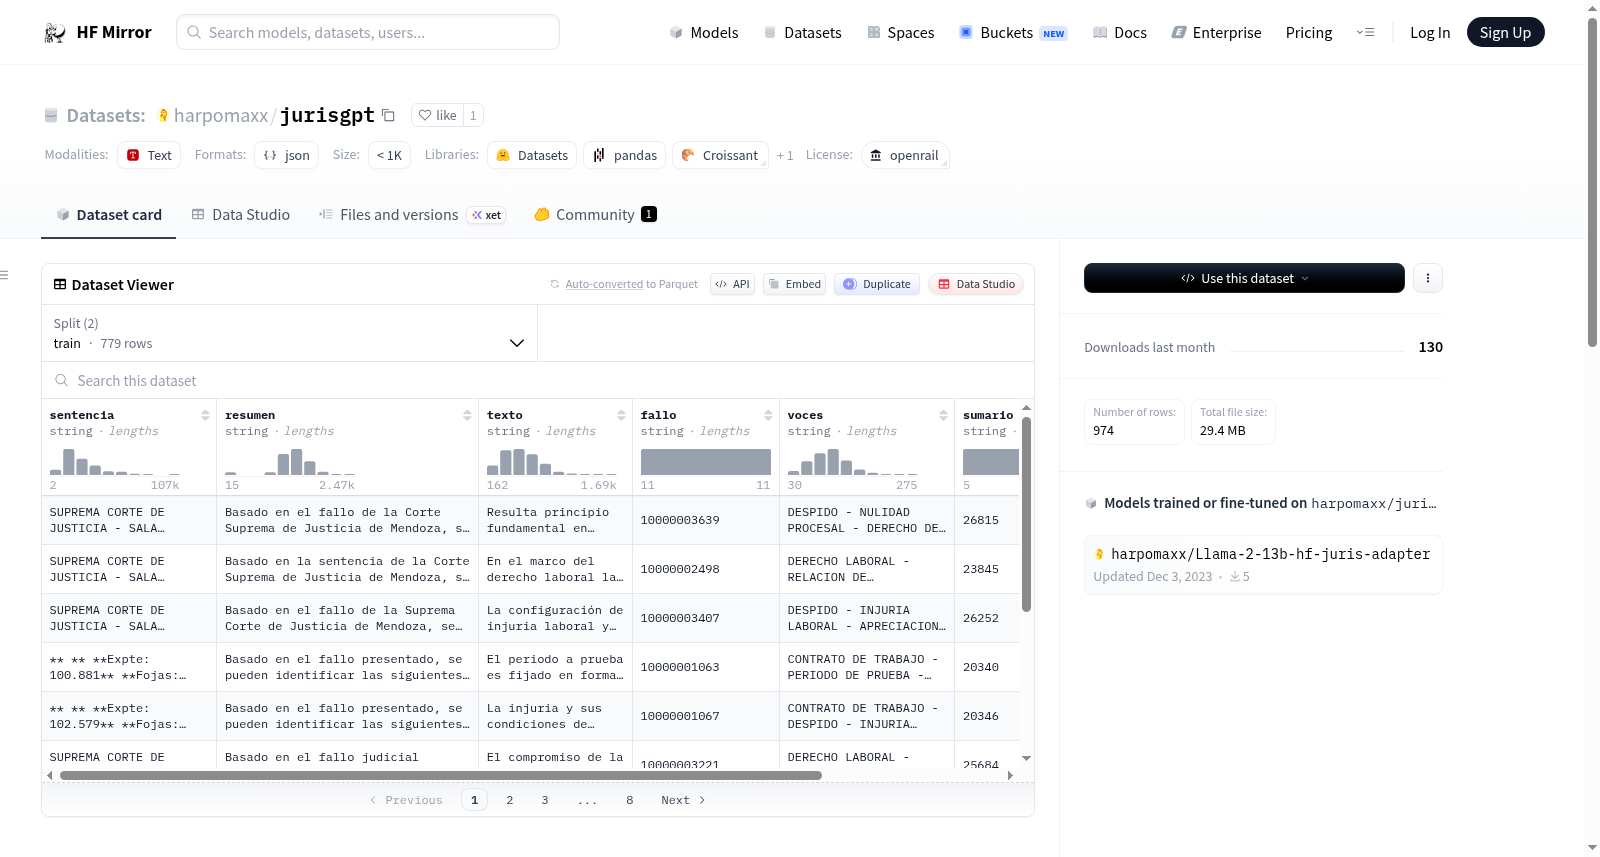Image resolution: width=1600 pixels, height=857 pixels.
Task: Expand the +1 libraries indicator
Action: click(785, 155)
